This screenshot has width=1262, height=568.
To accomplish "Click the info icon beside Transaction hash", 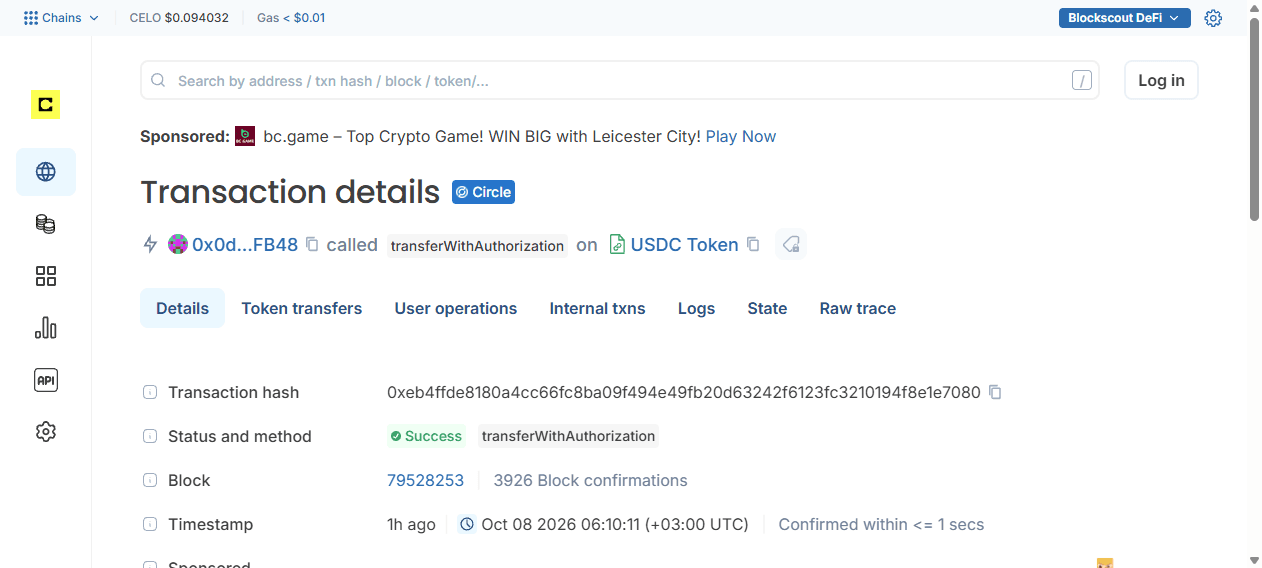I will pyautogui.click(x=150, y=392).
